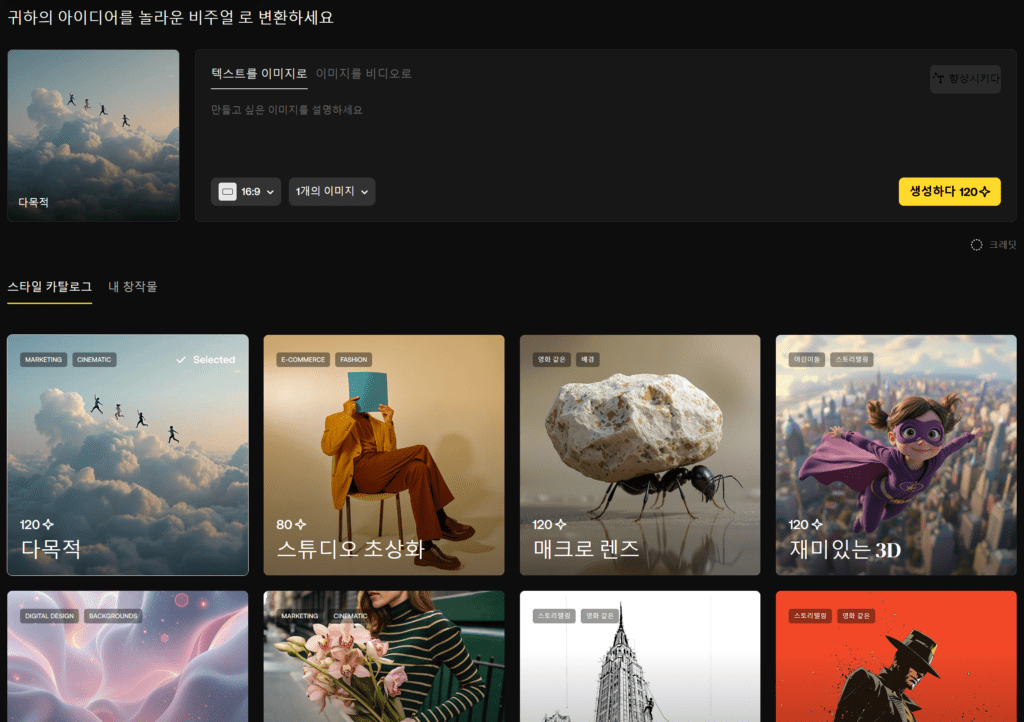Click the CINEMATIC tag on the orchid card
The height and width of the screenshot is (722, 1024).
coord(350,616)
